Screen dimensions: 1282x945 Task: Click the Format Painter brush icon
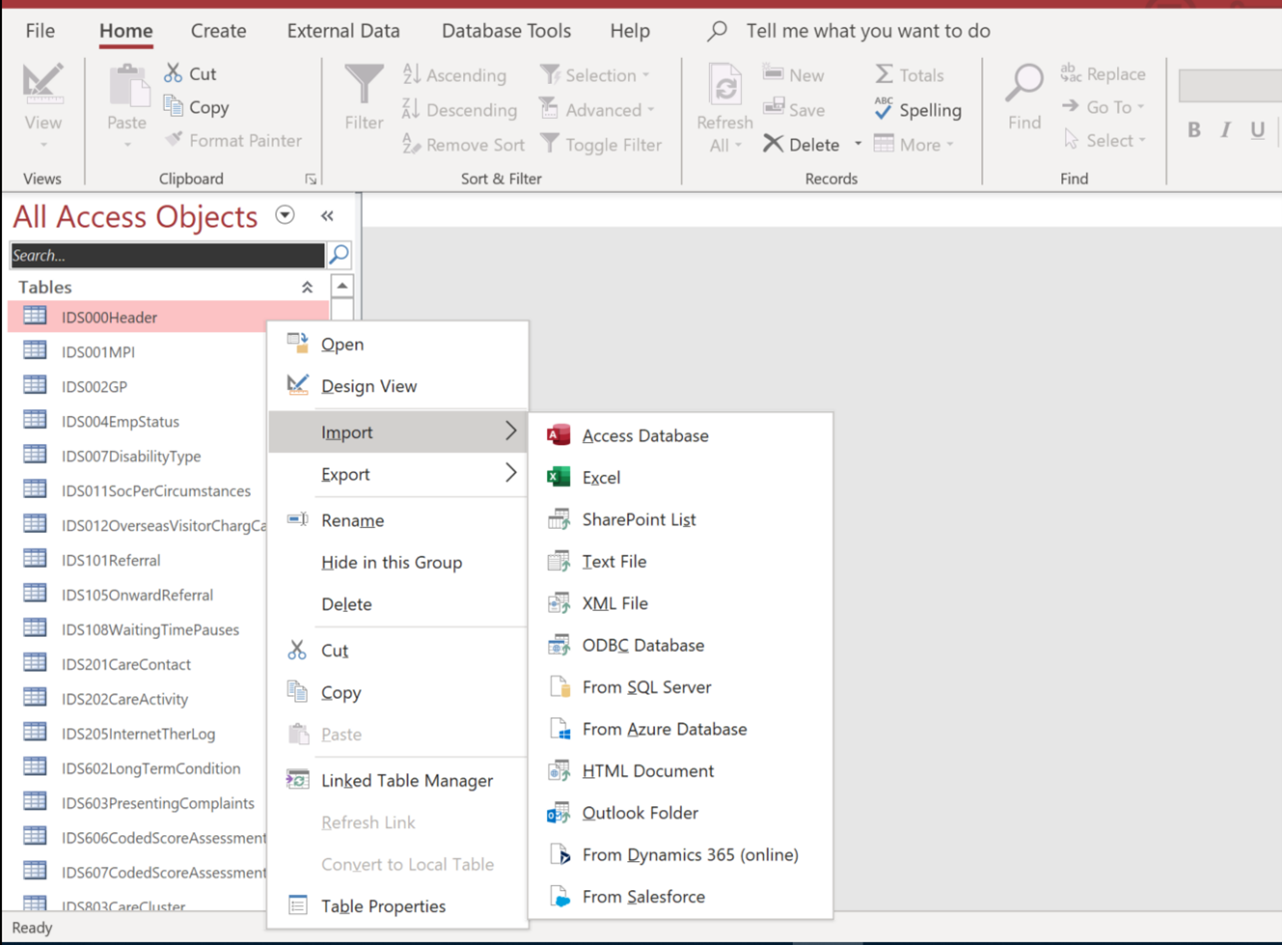(x=174, y=140)
